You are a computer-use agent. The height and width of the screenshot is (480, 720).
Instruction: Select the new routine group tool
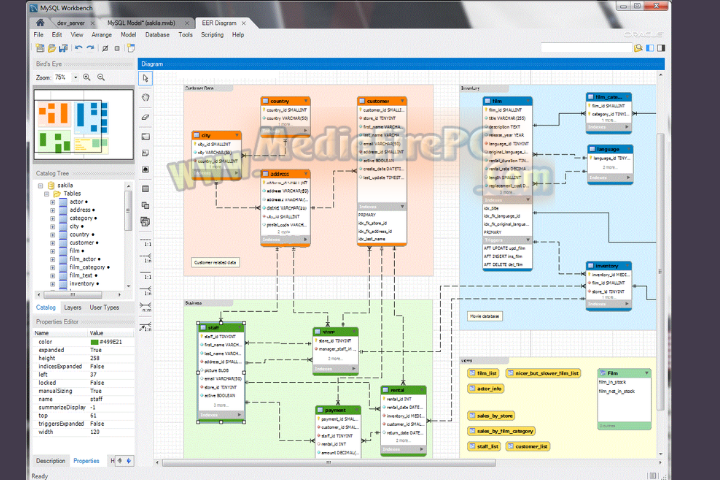[146, 221]
